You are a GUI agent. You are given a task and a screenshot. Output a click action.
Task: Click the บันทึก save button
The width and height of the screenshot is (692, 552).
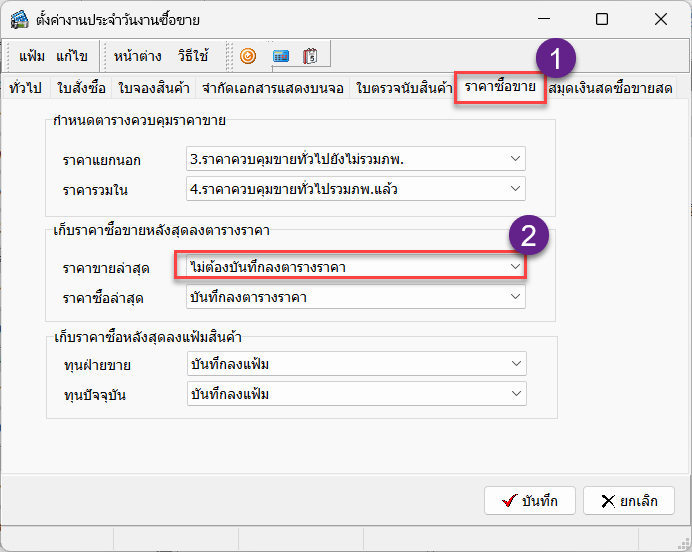[530, 500]
